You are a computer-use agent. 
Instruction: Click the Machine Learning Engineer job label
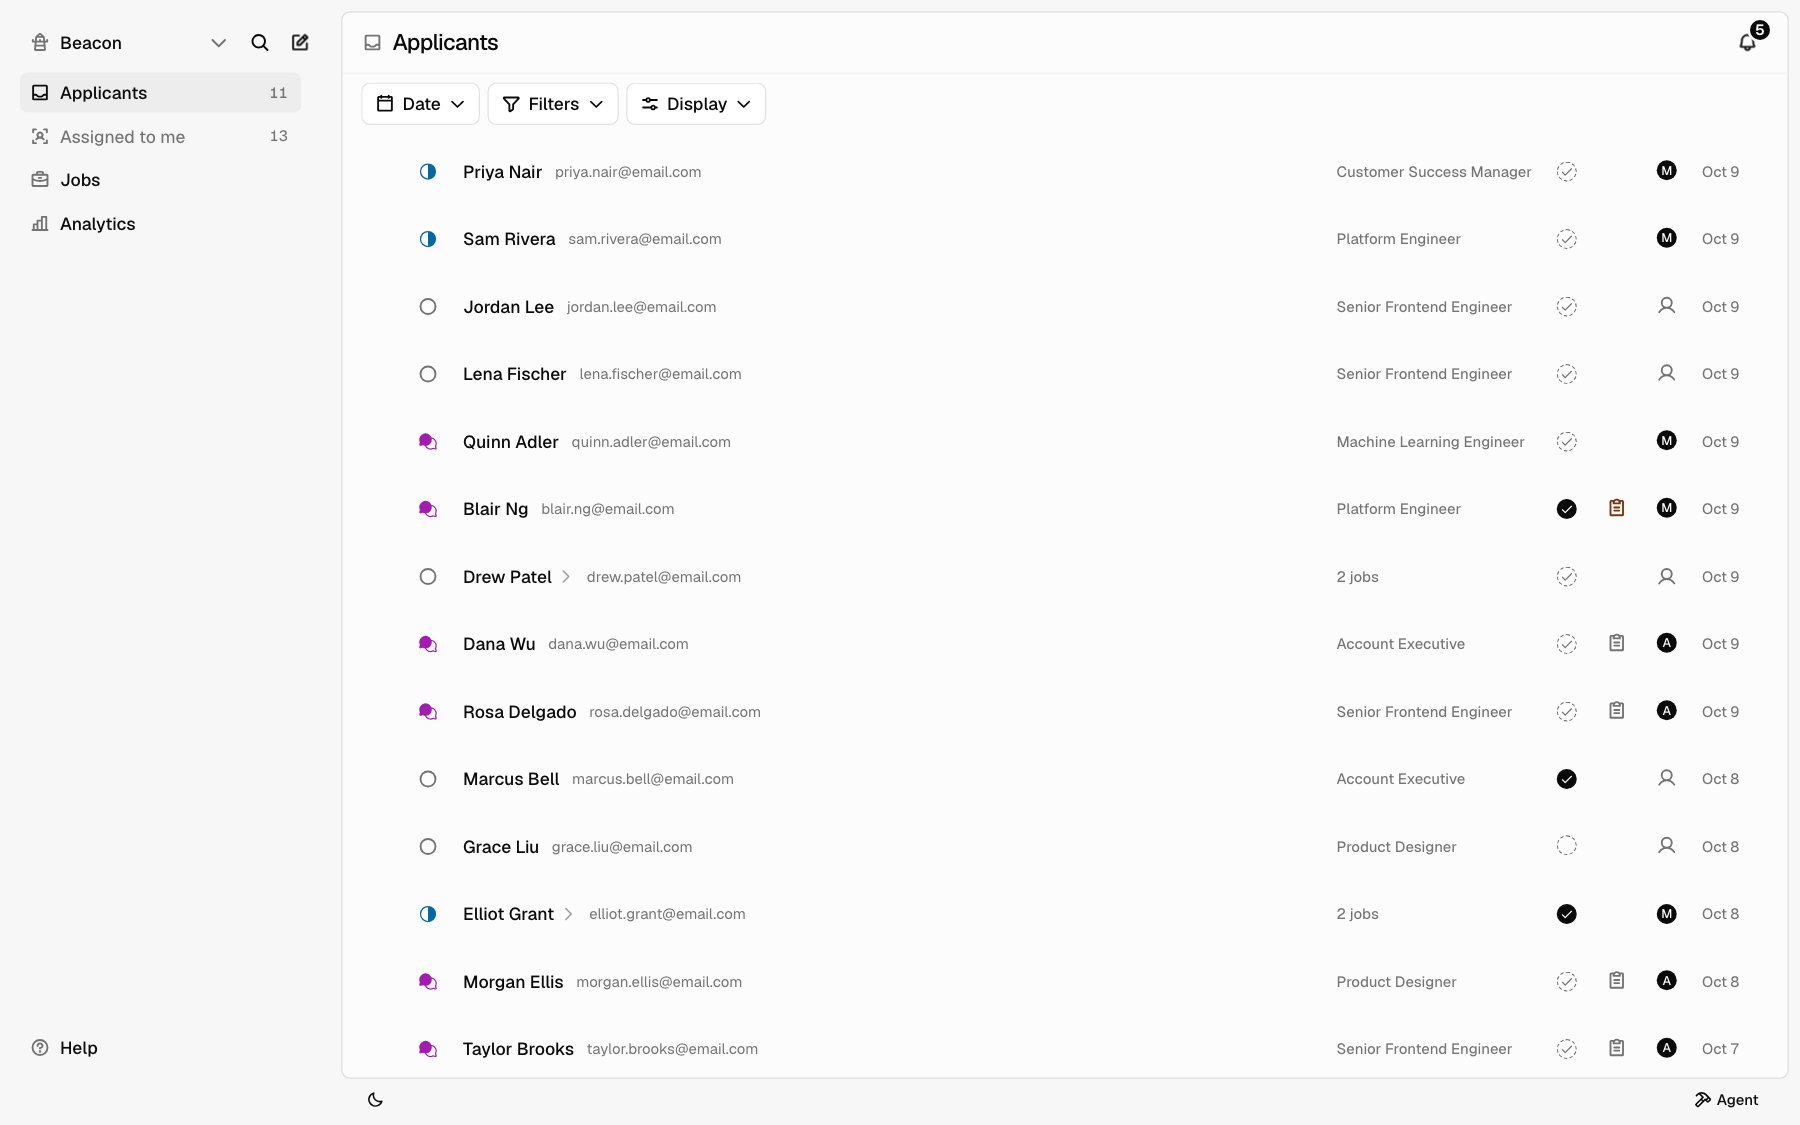coord(1430,442)
